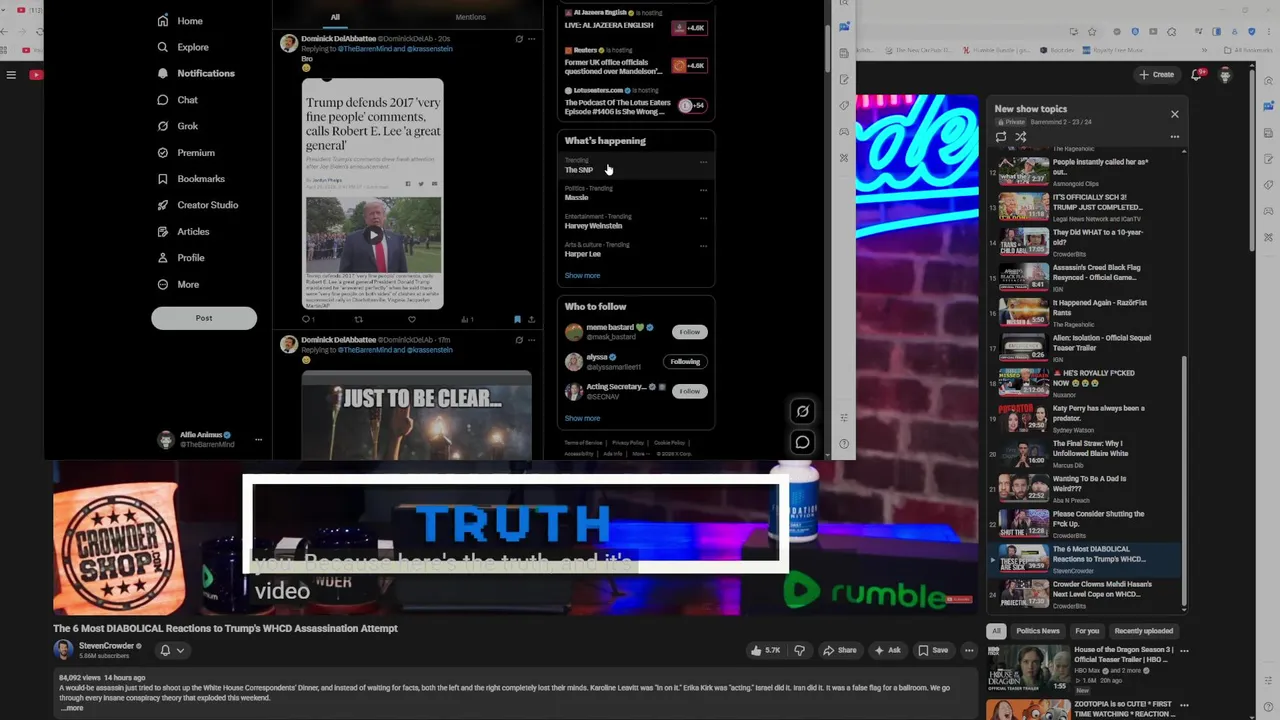Open more options on second Dominick post
Image resolution: width=1280 pixels, height=720 pixels.
coord(531,340)
